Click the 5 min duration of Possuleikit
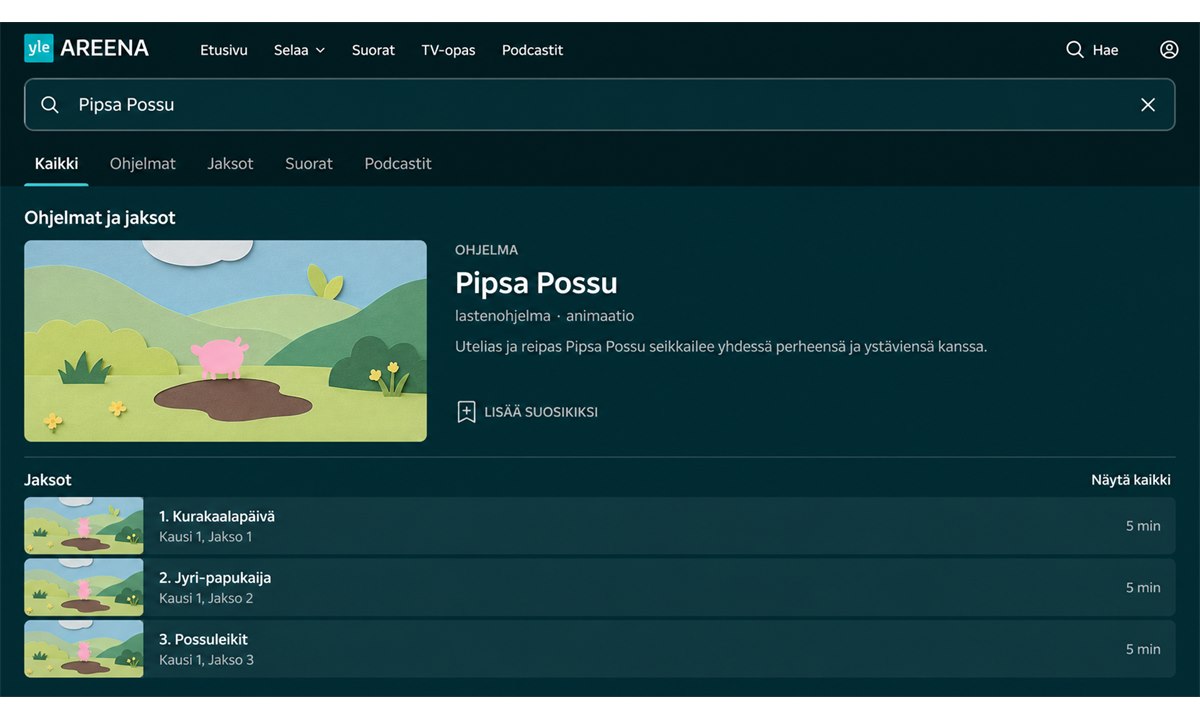Image resolution: width=1200 pixels, height=720 pixels. [1143, 649]
